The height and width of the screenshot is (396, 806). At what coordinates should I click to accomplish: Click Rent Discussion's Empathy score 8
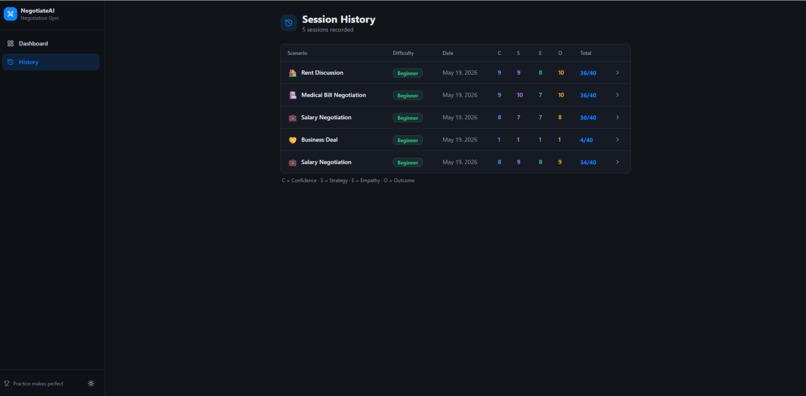point(540,73)
